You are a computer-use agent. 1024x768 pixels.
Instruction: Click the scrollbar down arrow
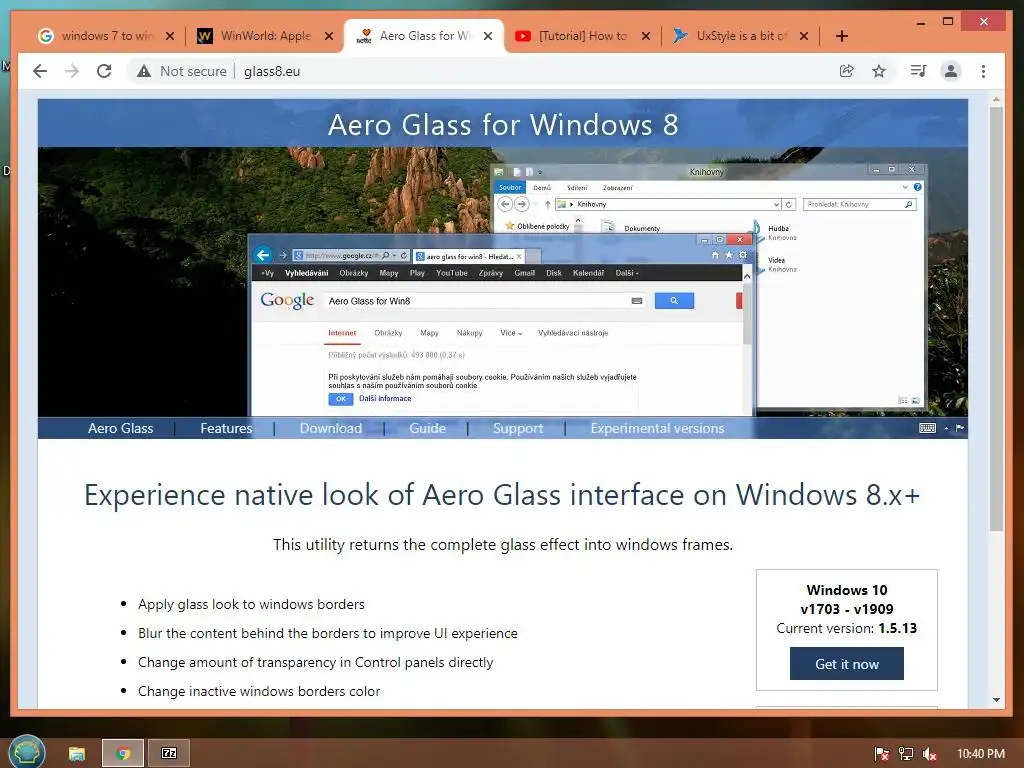pos(996,700)
